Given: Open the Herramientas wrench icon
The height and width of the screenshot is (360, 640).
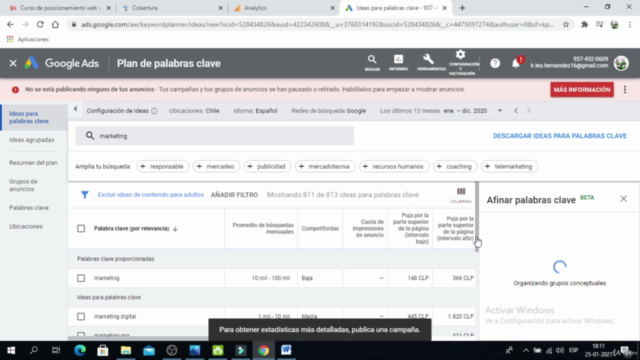Looking at the screenshot, I should [x=430, y=63].
